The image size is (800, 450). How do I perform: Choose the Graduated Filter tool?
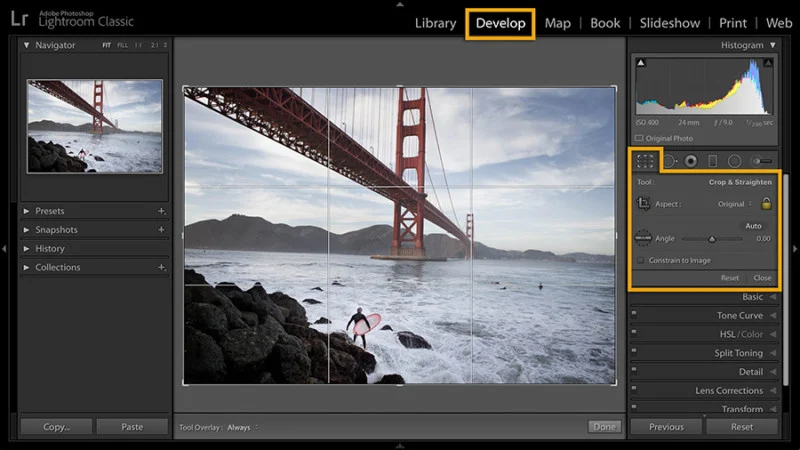pyautogui.click(x=713, y=160)
